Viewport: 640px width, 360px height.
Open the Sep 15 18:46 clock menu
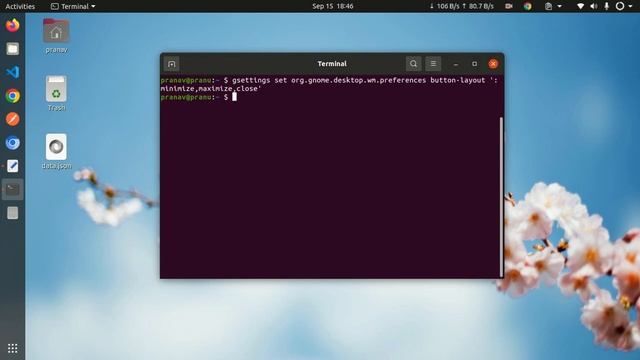tap(333, 6)
